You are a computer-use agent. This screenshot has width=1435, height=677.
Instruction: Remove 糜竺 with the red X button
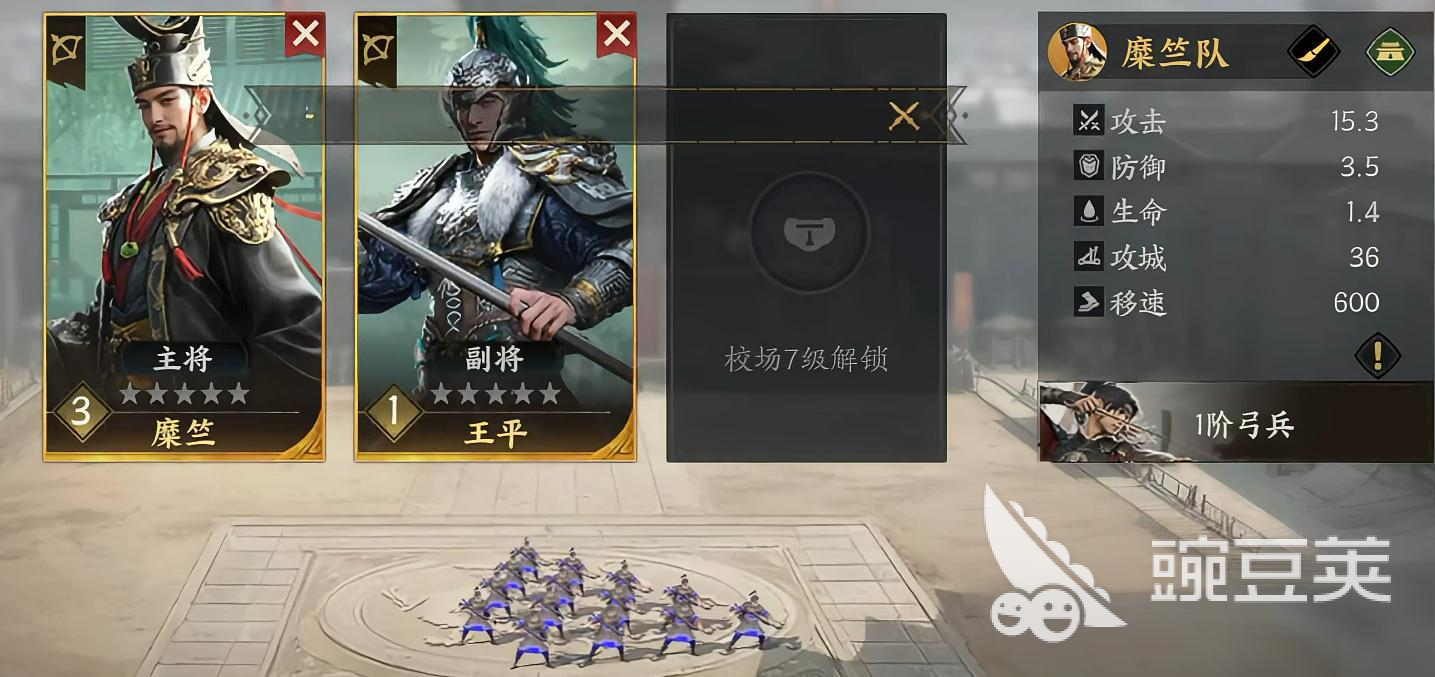pos(305,35)
